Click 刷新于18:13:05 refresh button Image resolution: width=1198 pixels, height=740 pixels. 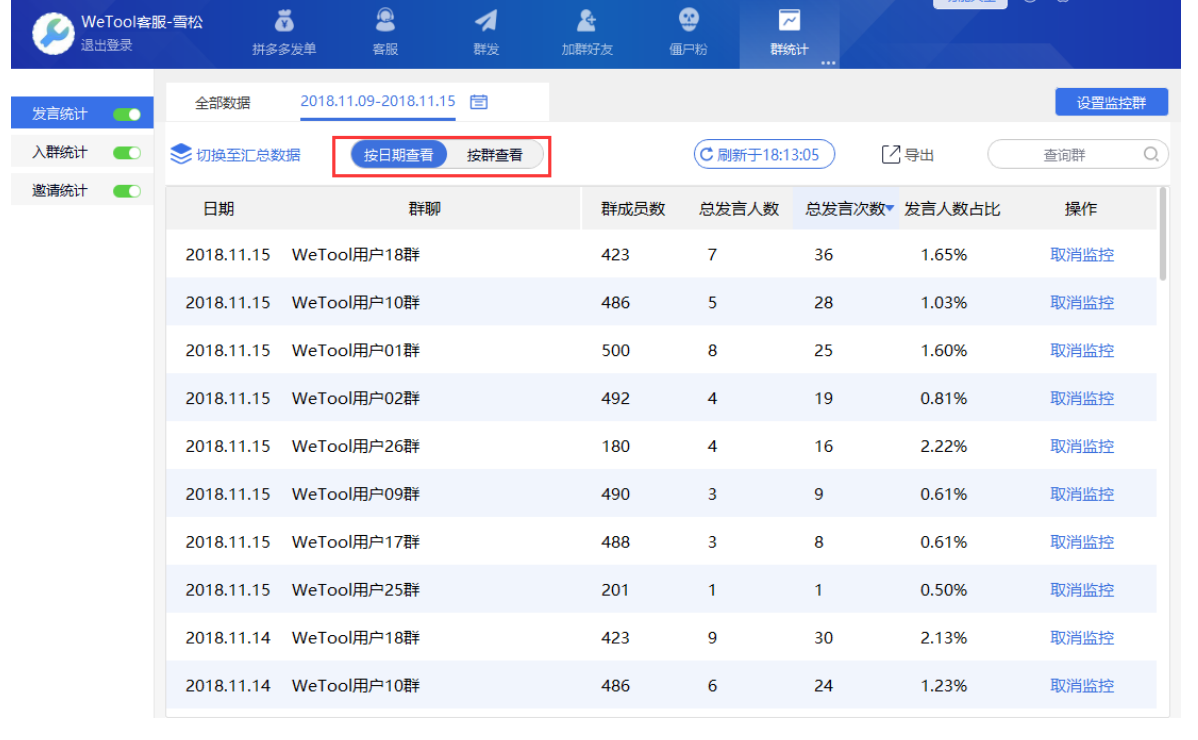(764, 154)
